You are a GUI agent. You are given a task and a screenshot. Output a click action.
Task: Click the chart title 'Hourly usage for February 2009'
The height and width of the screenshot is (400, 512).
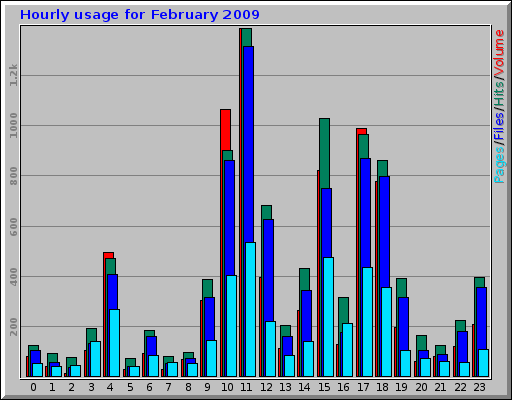[x=140, y=15]
